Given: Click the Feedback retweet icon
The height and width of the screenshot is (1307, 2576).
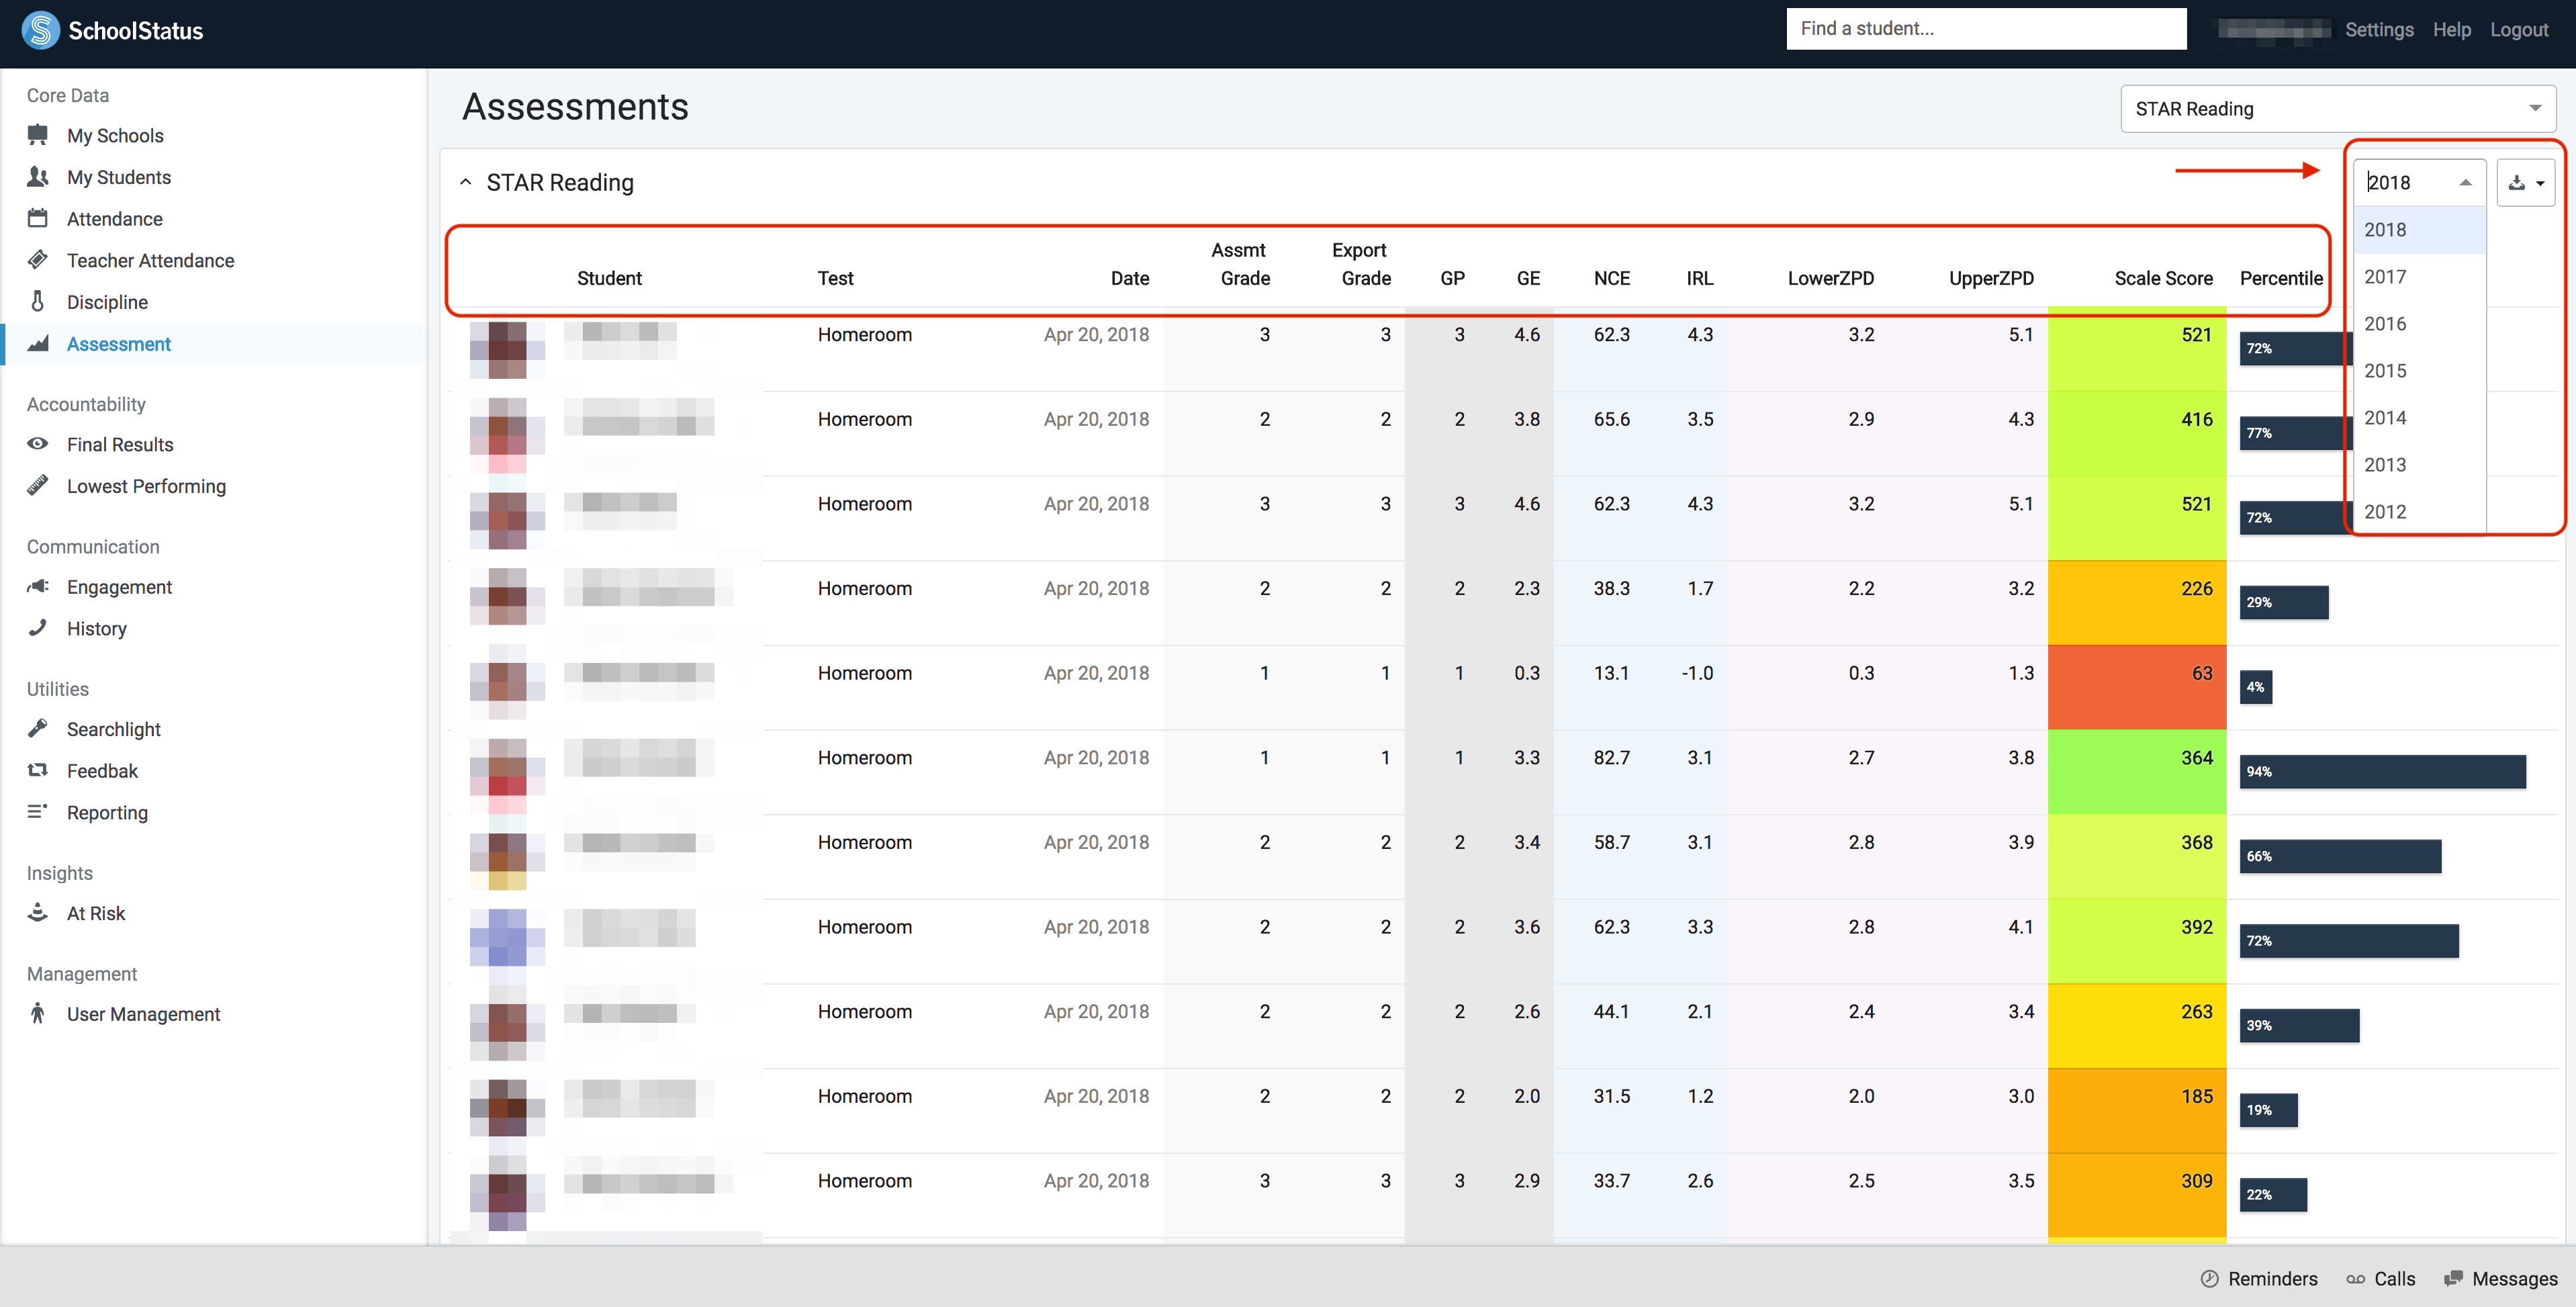Looking at the screenshot, I should [38, 770].
